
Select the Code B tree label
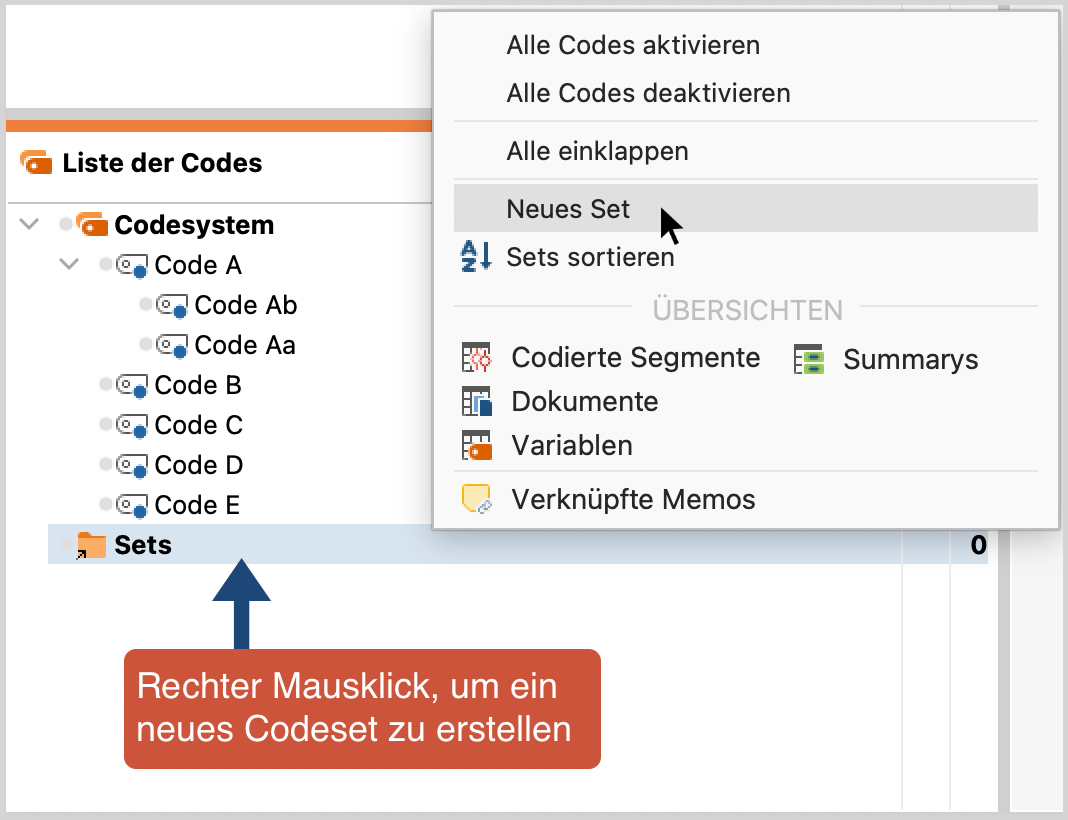click(x=198, y=385)
